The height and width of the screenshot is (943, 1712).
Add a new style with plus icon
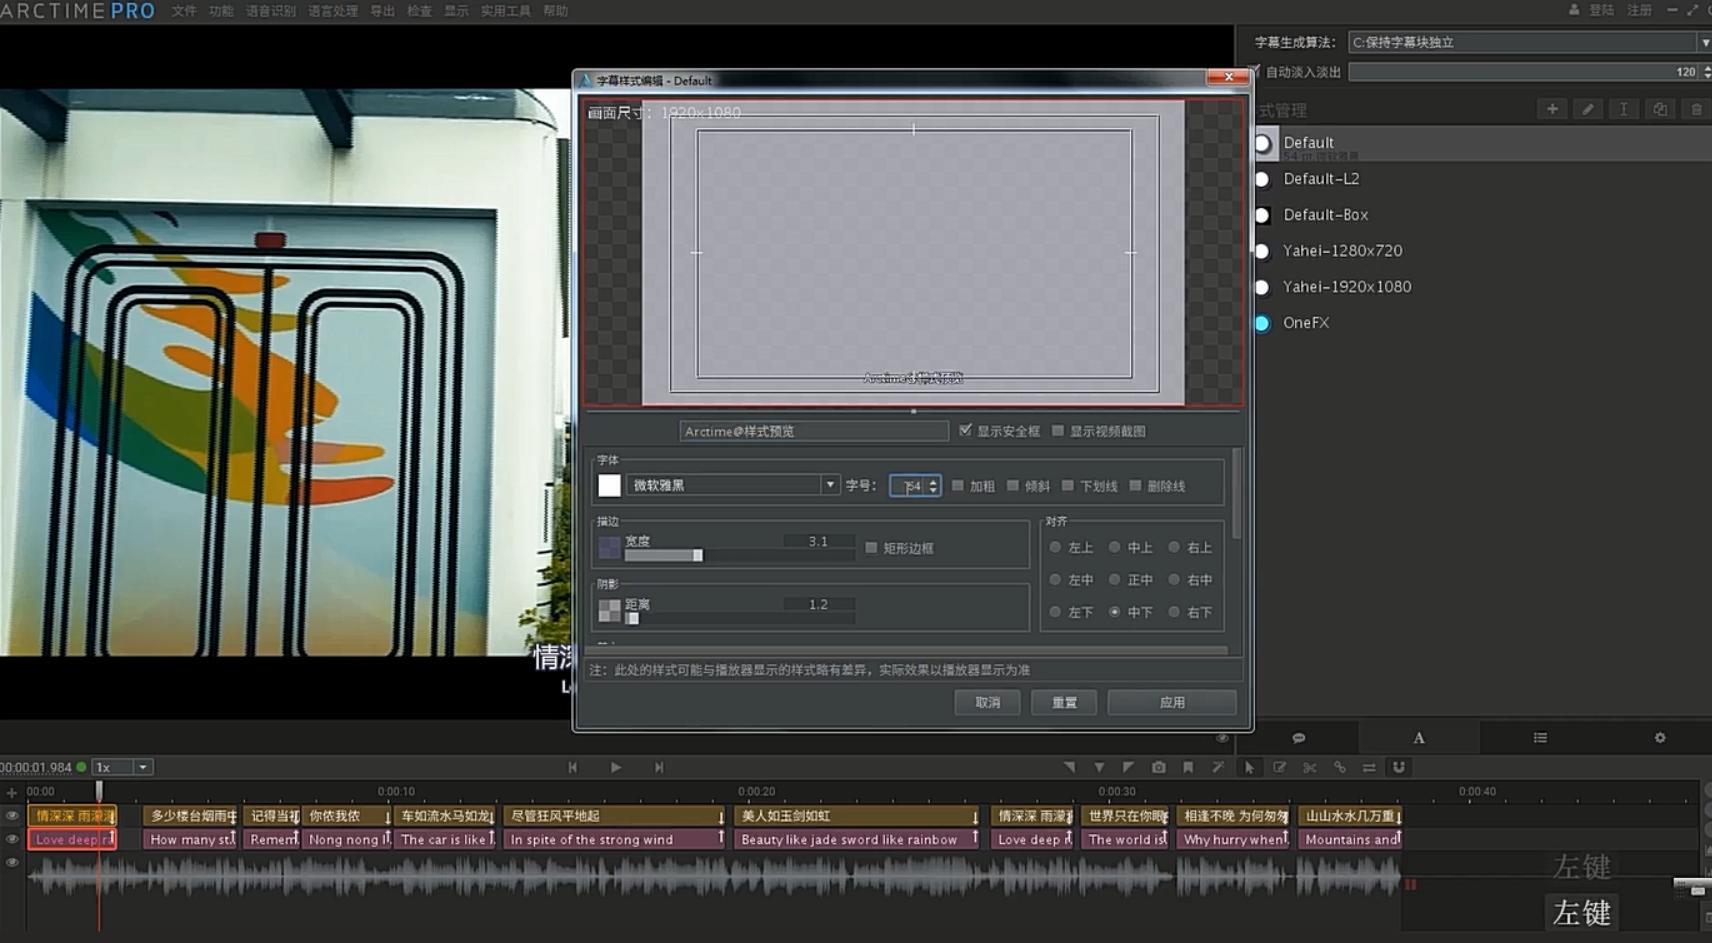[x=1552, y=109]
